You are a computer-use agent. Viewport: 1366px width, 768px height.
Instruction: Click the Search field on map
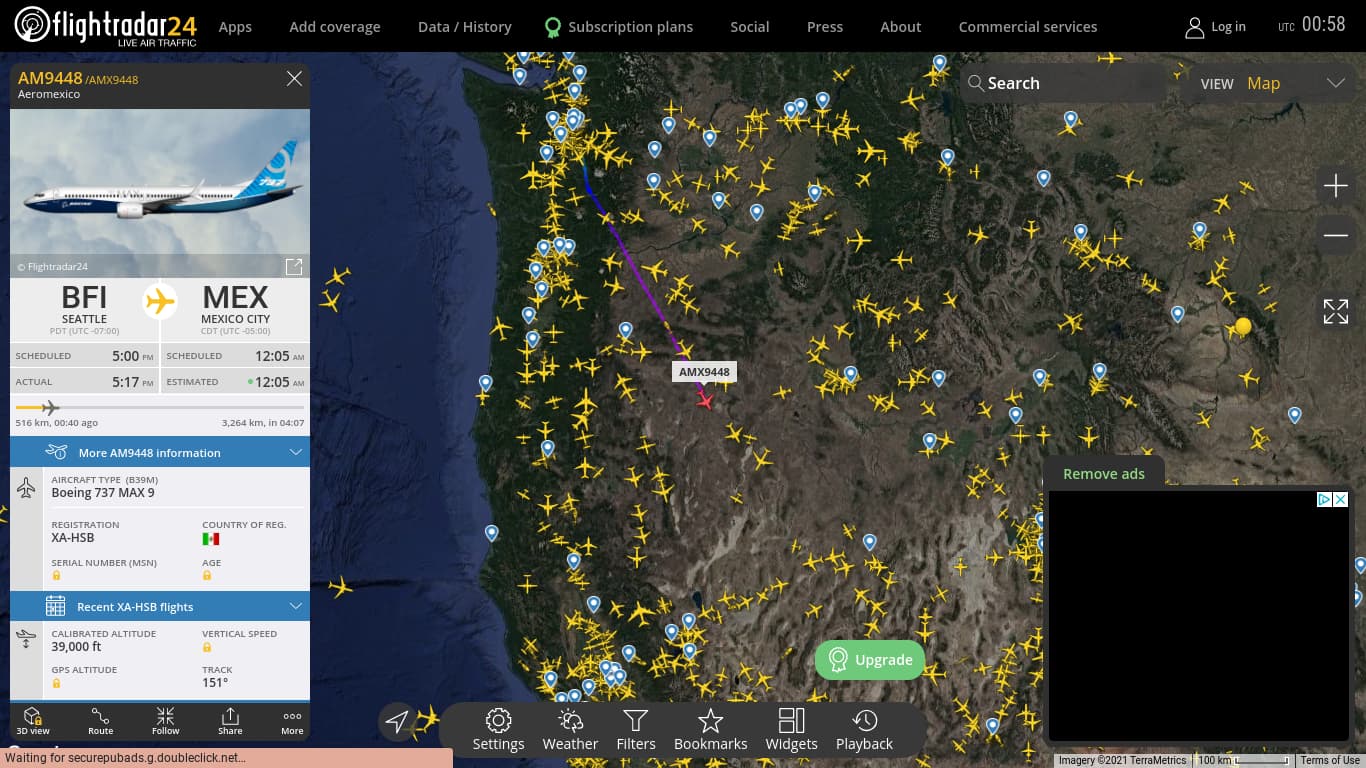[1064, 83]
